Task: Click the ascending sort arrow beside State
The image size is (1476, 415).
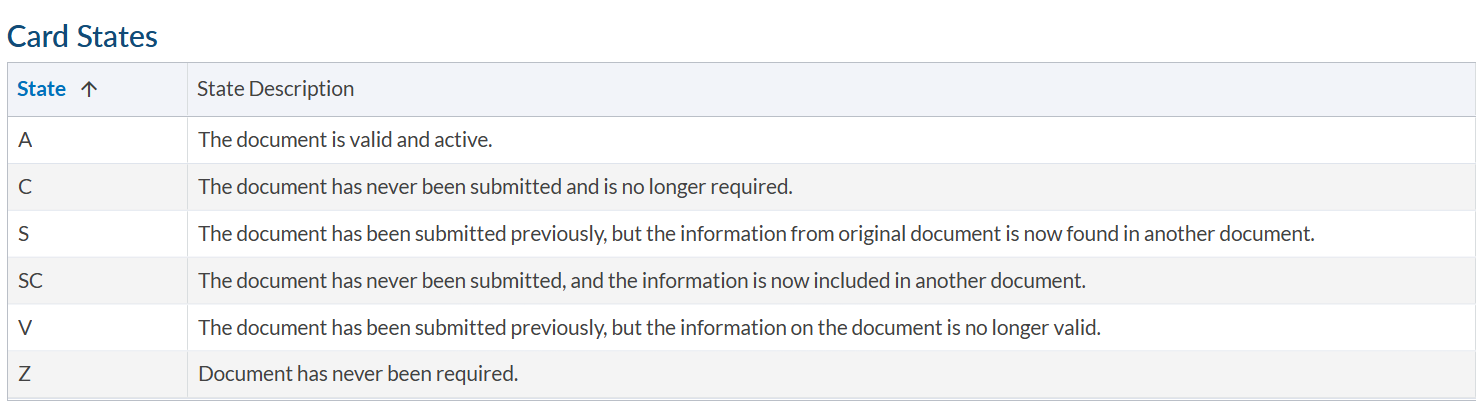Action: click(89, 89)
